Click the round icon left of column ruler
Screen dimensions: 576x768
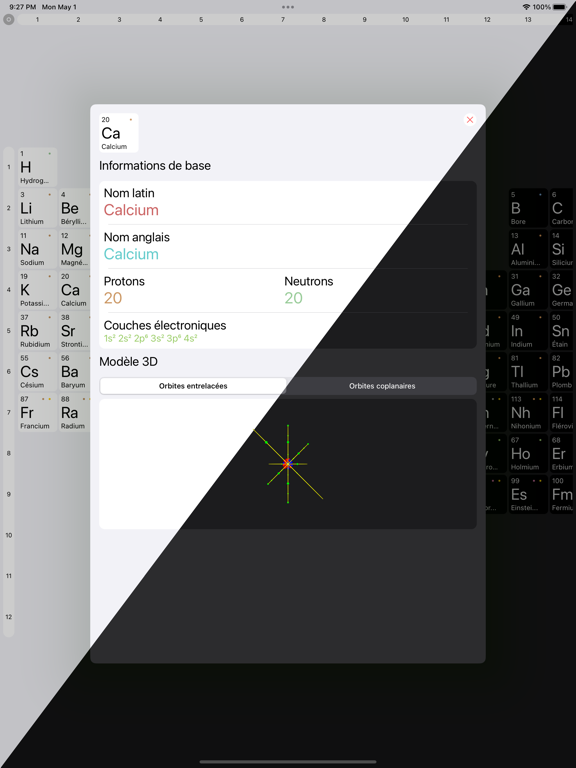pyautogui.click(x=8, y=20)
